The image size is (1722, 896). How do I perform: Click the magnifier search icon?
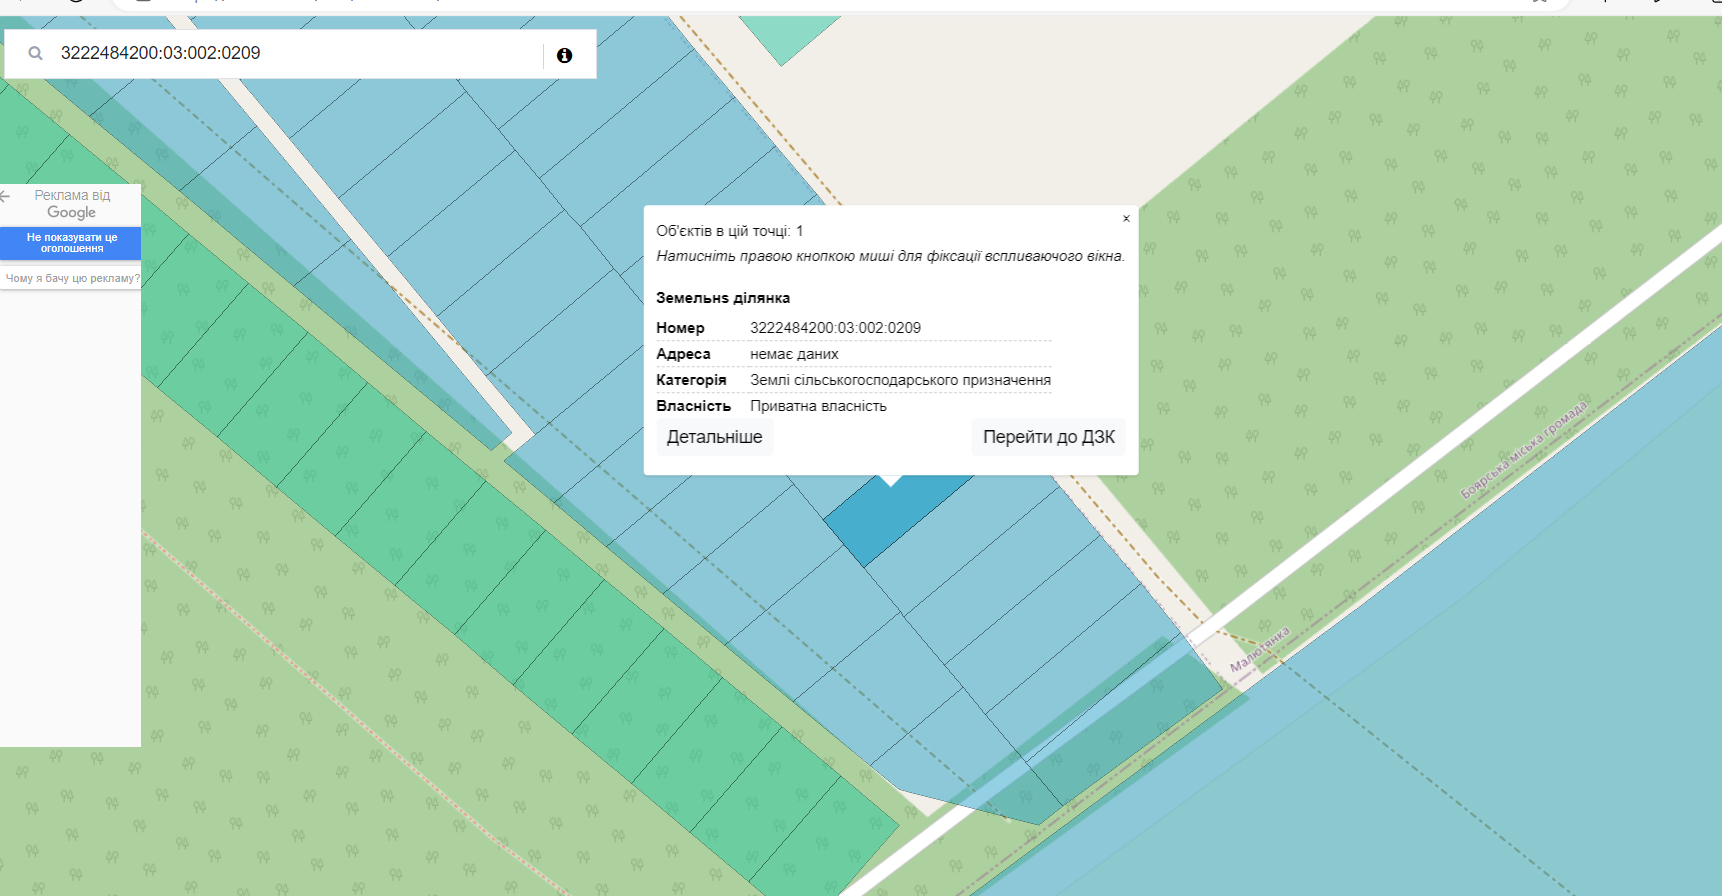[36, 54]
